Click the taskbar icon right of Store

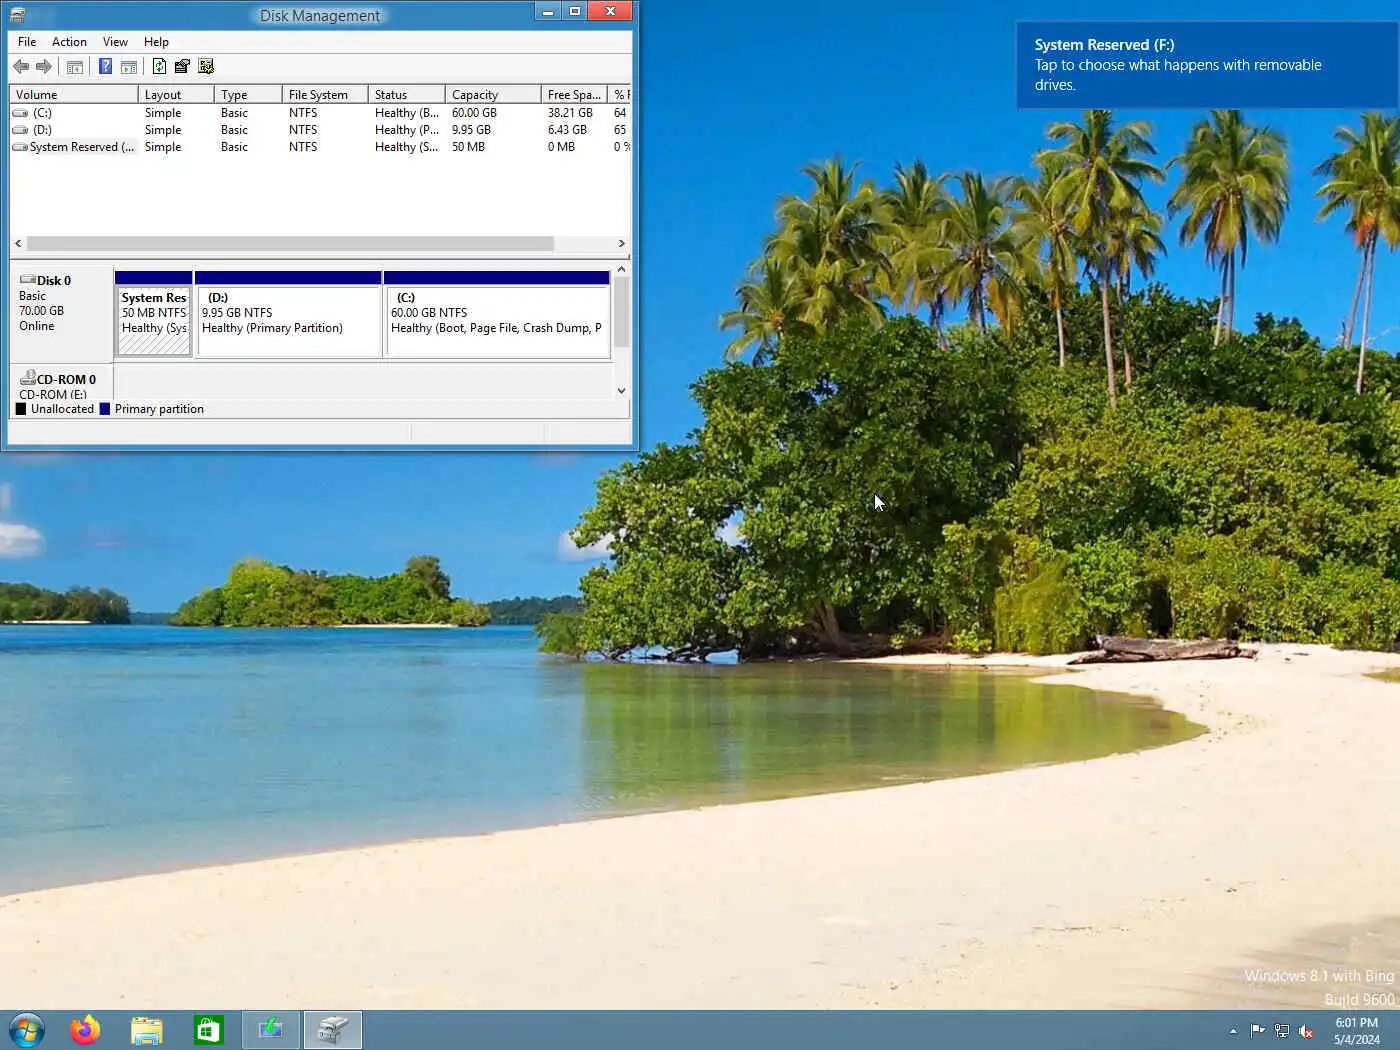point(271,1030)
